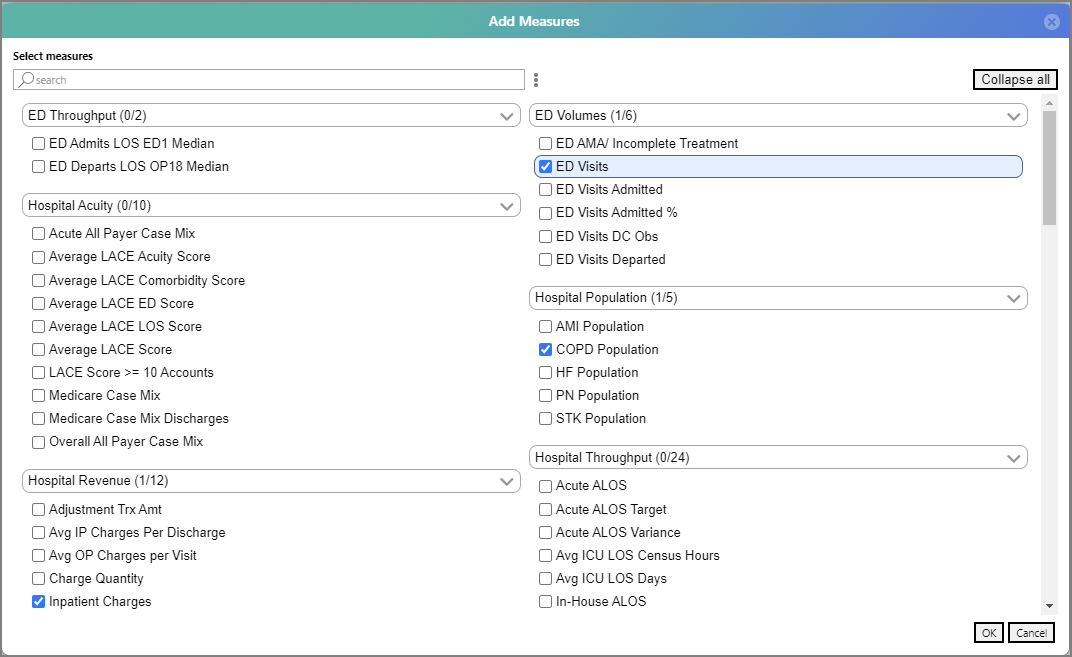Select the In-House ALOS checkbox
Viewport: 1072px width, 657px height.
pyautogui.click(x=546, y=602)
